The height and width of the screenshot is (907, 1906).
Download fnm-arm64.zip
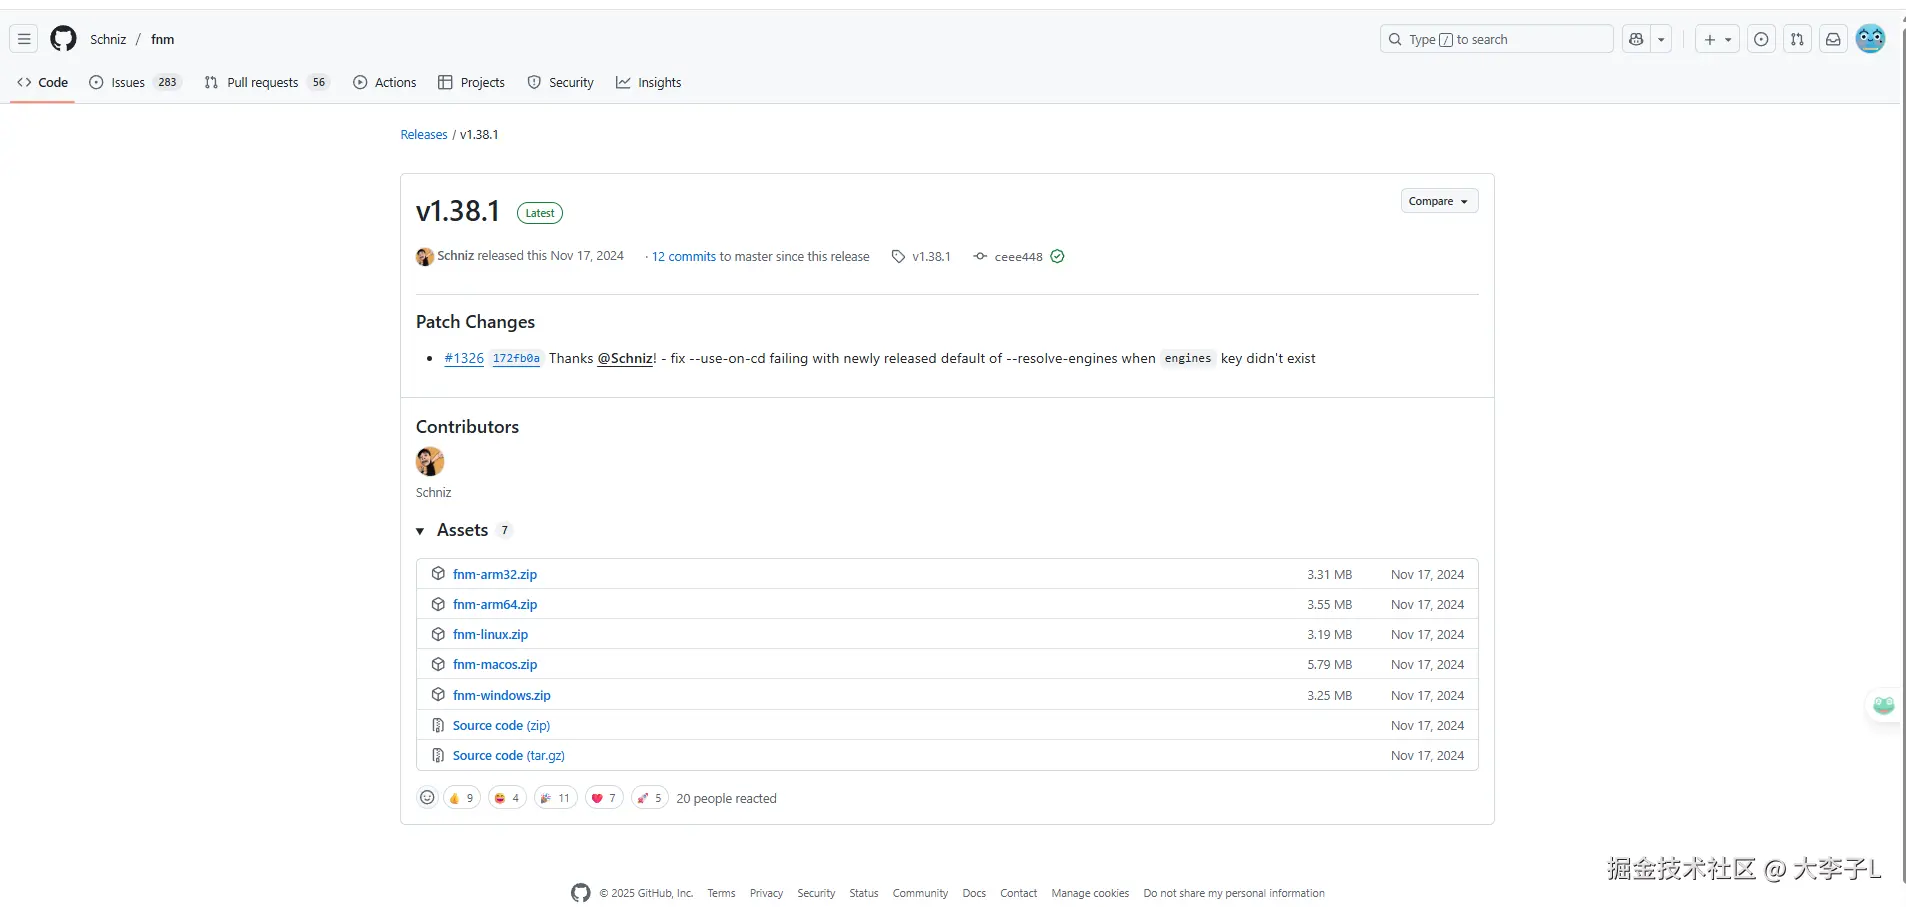pyautogui.click(x=495, y=605)
